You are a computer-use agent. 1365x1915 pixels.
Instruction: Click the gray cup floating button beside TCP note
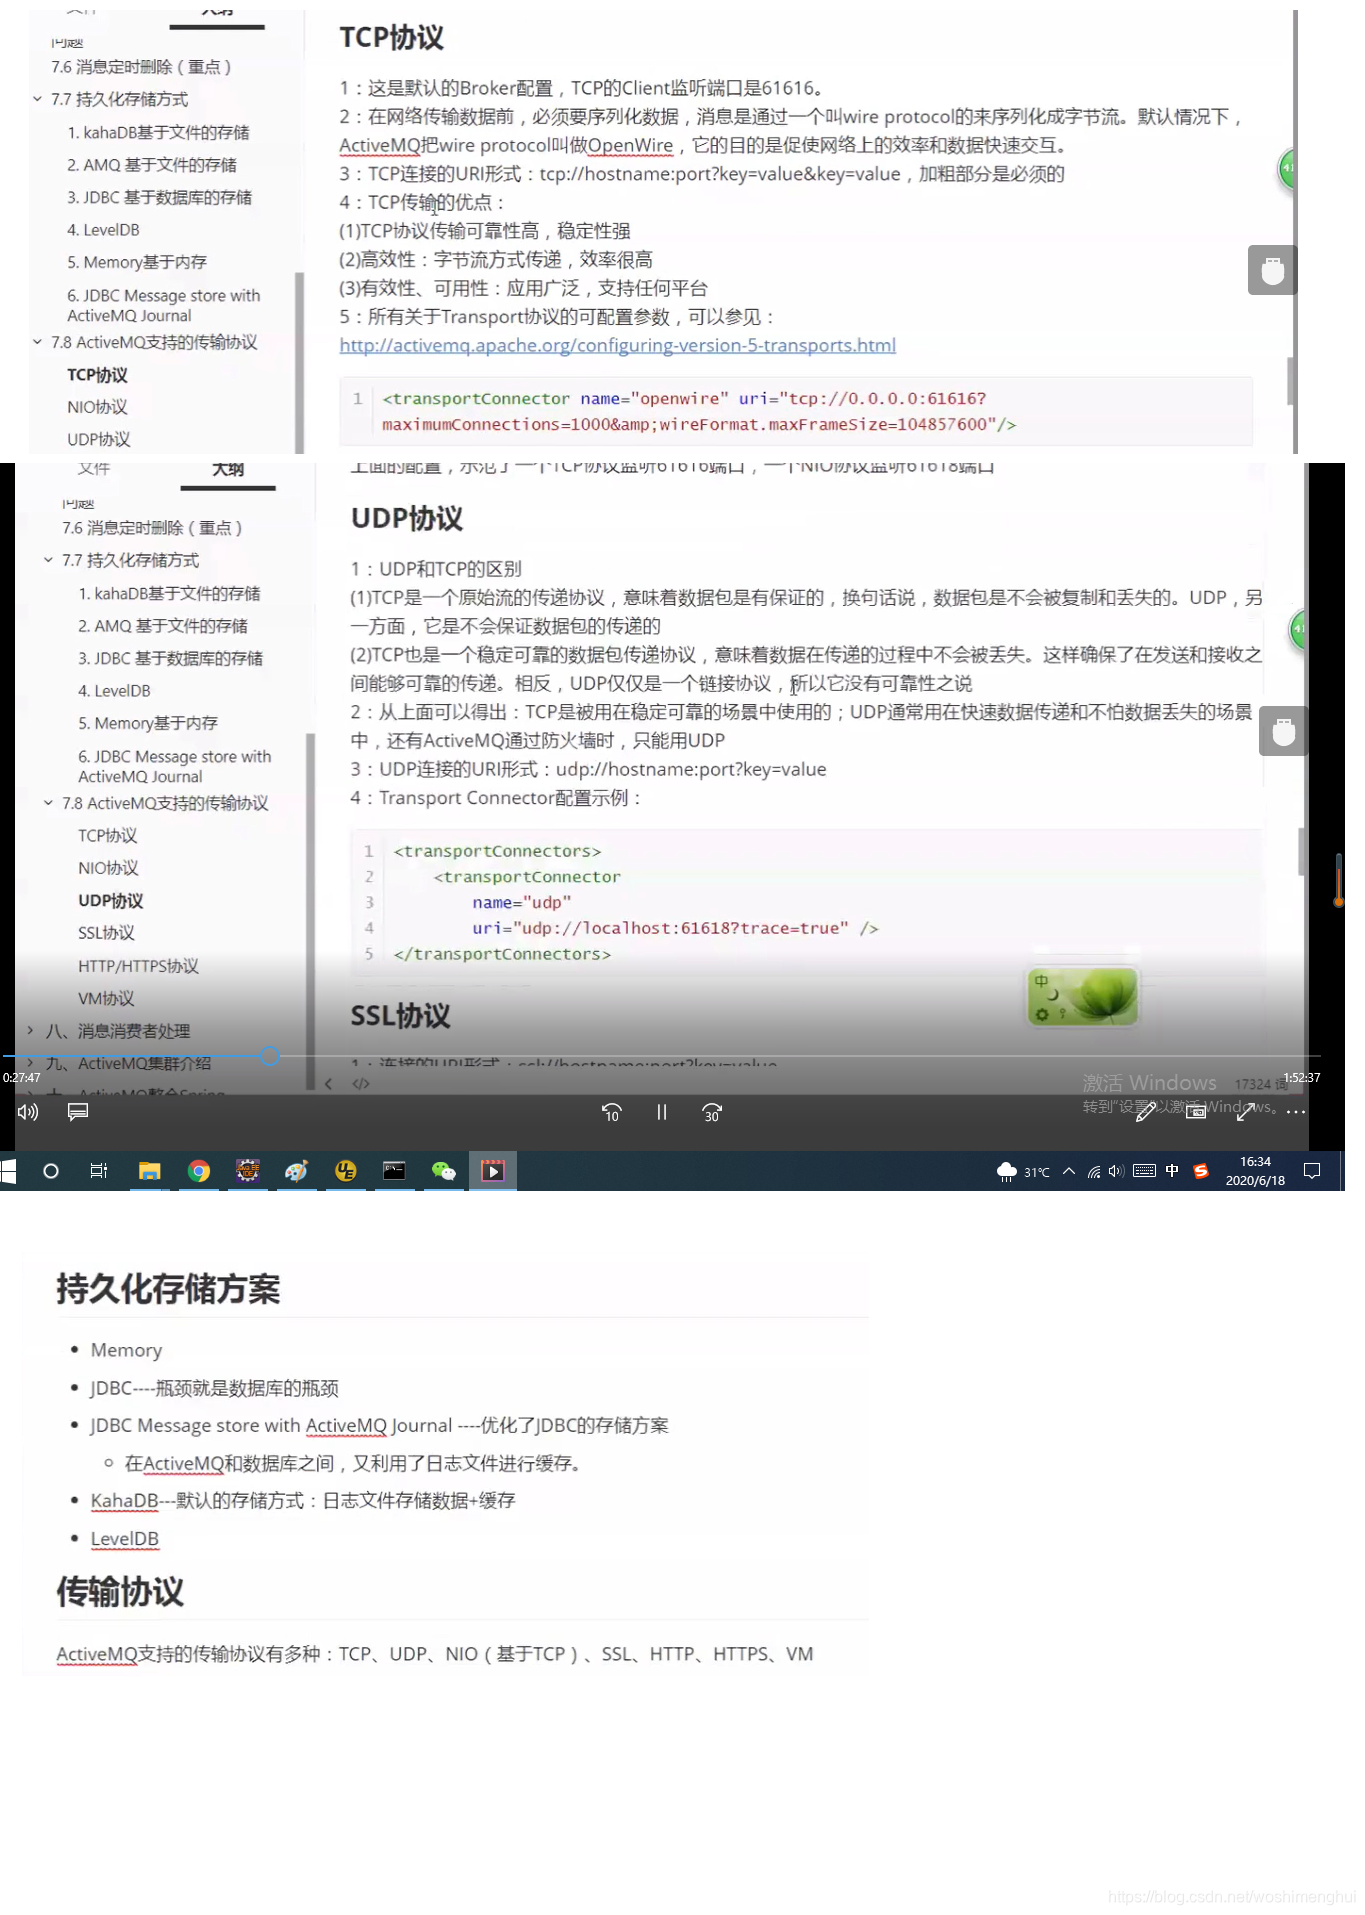[1273, 270]
